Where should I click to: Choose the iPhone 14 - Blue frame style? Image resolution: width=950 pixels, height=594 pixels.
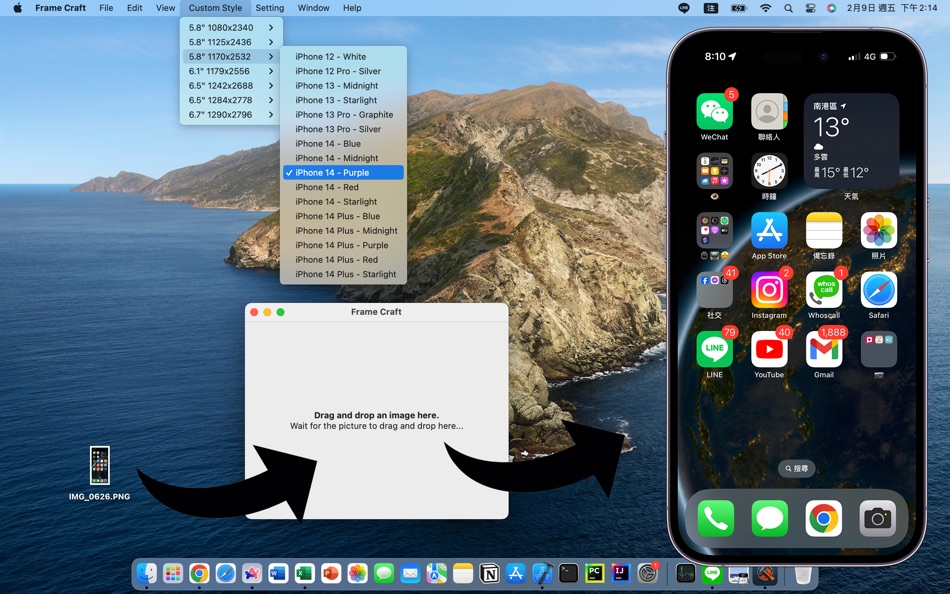click(343, 143)
